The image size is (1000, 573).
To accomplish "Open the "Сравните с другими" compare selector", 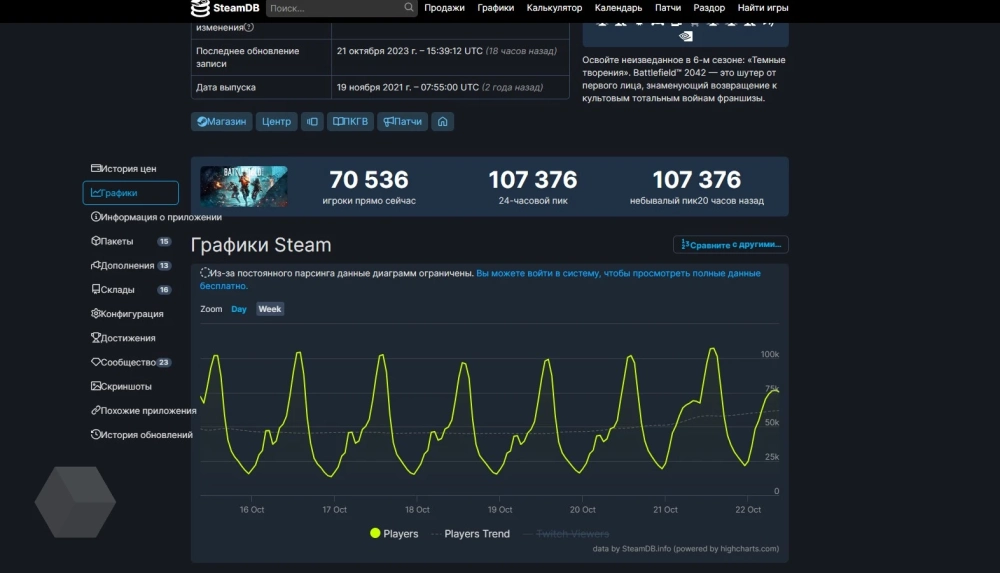I will [x=730, y=245].
